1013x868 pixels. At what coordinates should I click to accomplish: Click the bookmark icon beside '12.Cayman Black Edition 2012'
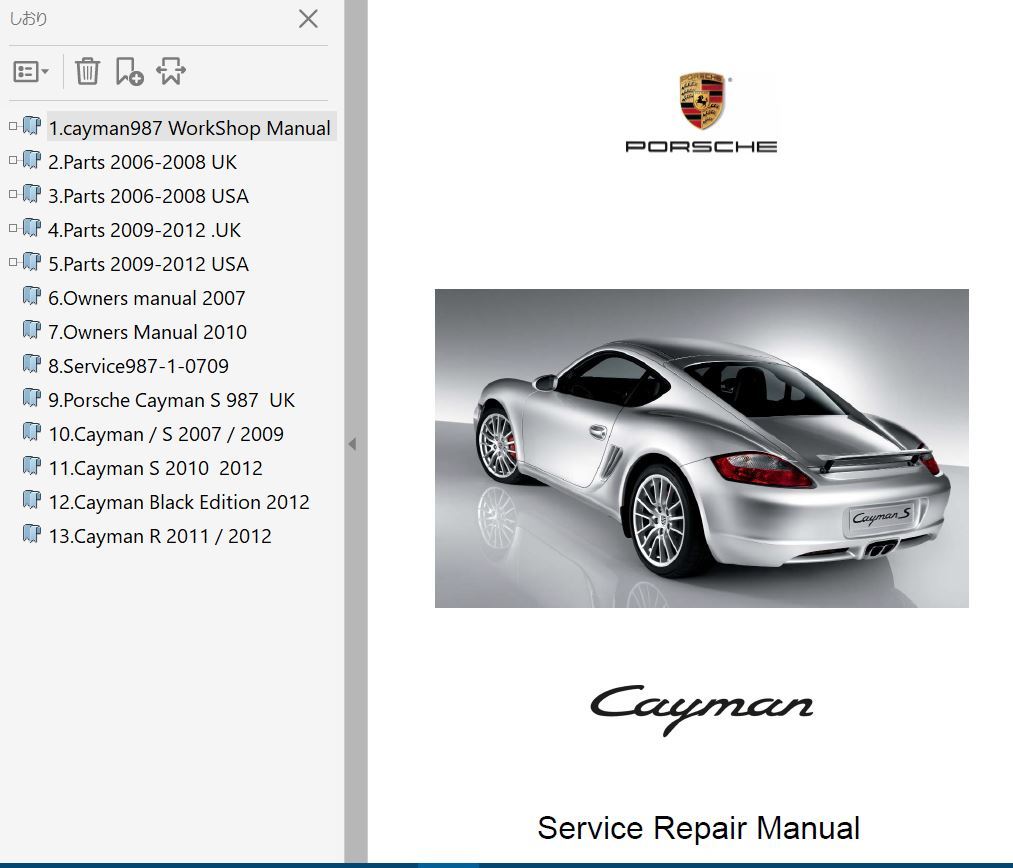[x=31, y=499]
